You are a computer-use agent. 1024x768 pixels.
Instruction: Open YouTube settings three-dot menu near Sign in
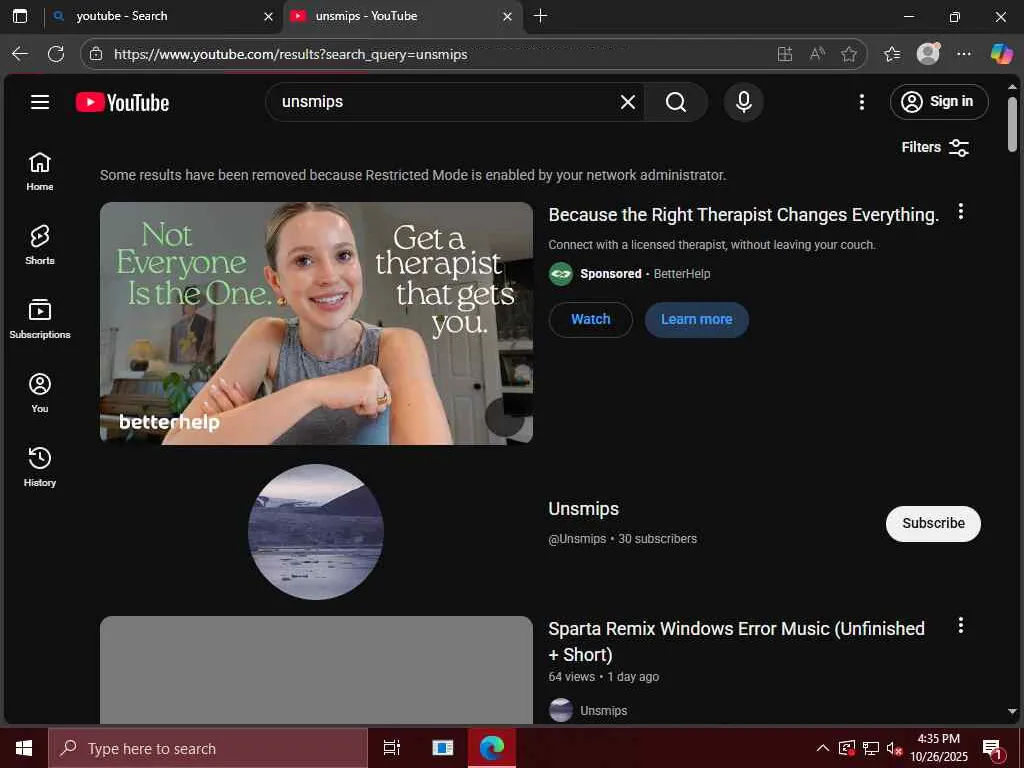[861, 102]
